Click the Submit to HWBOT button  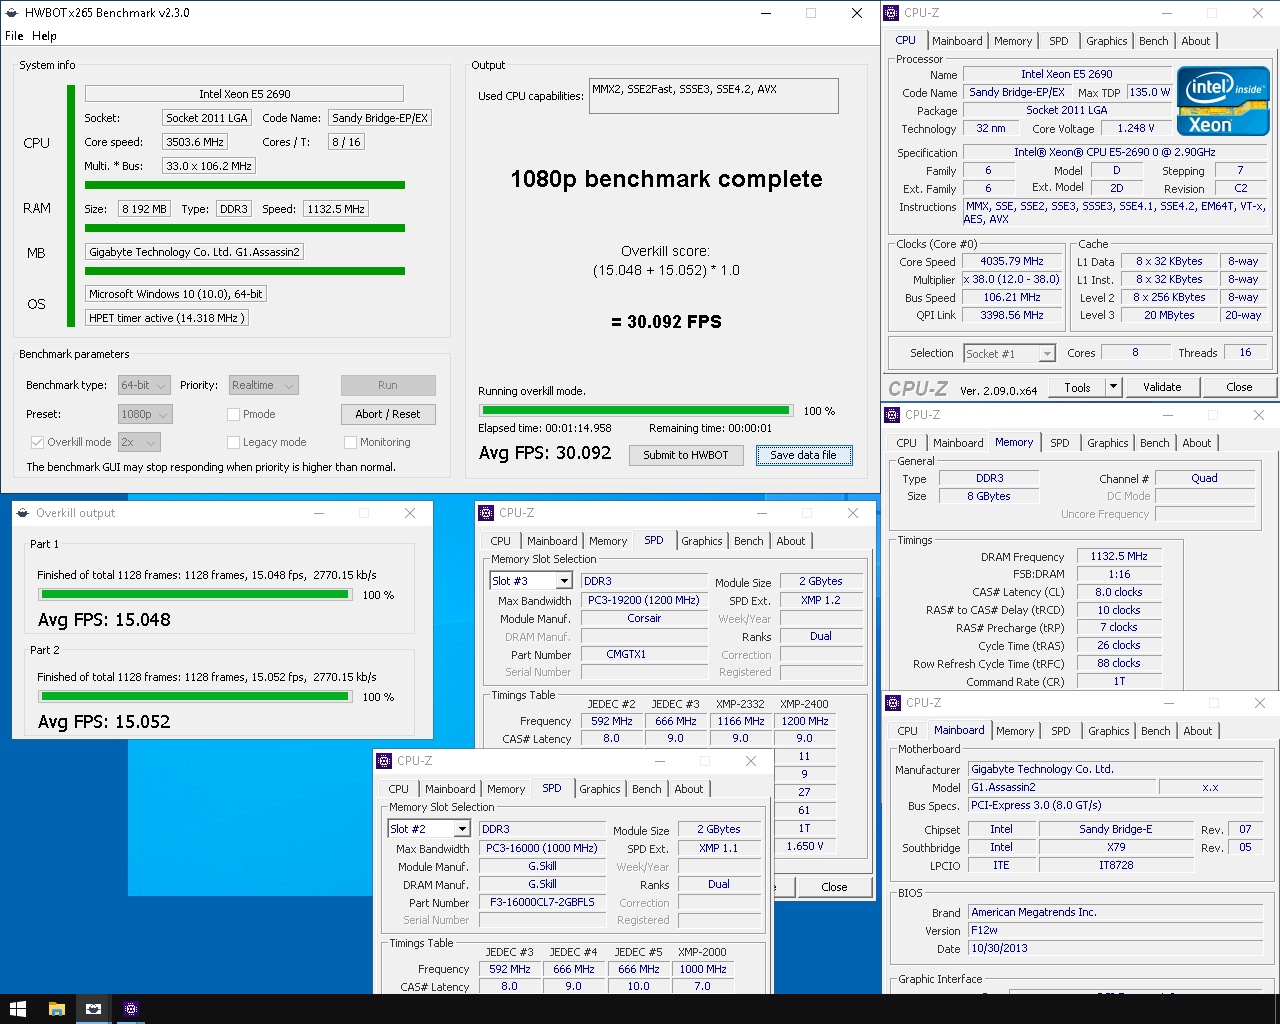[686, 455]
